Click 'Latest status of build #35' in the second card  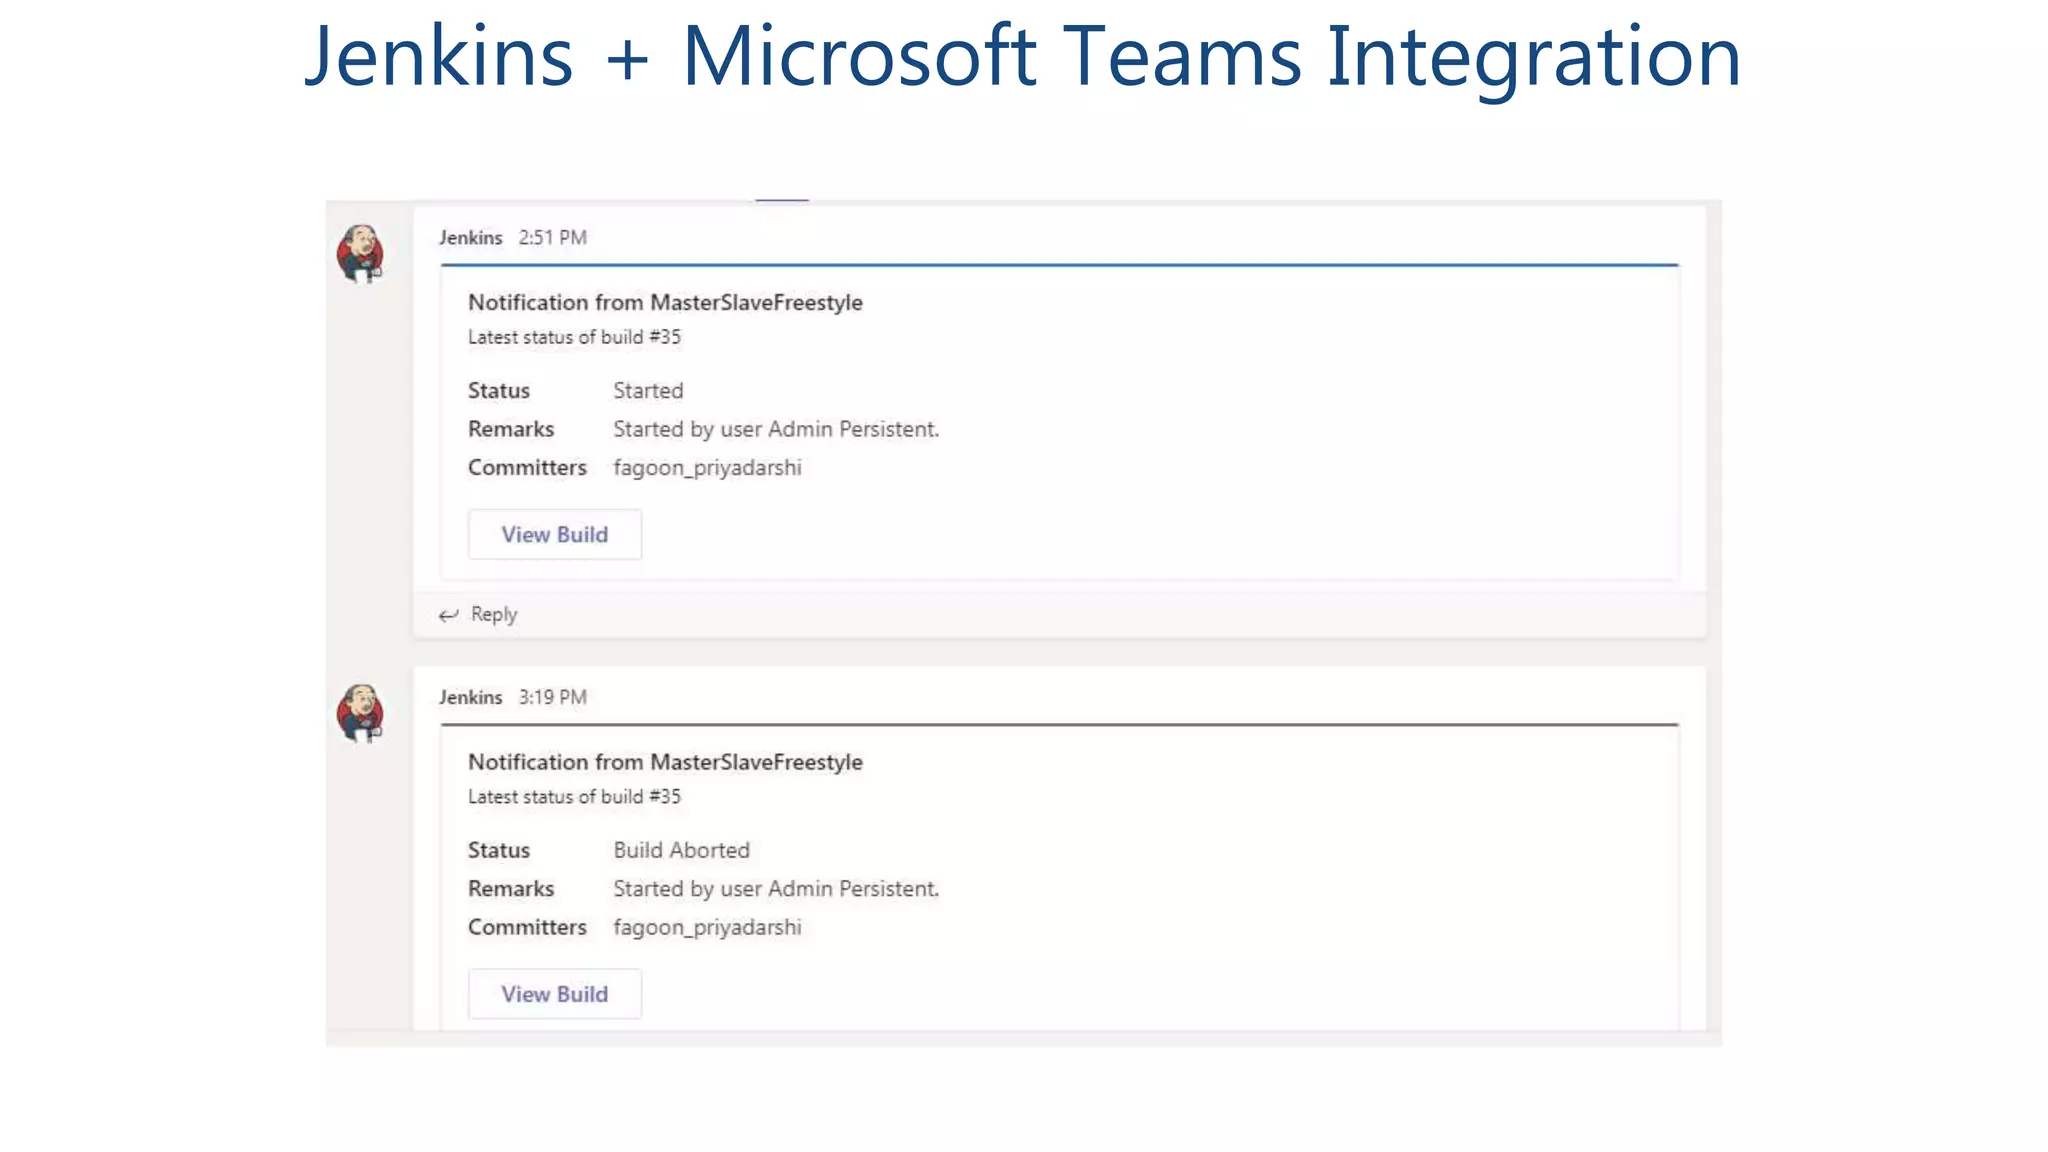click(x=574, y=797)
